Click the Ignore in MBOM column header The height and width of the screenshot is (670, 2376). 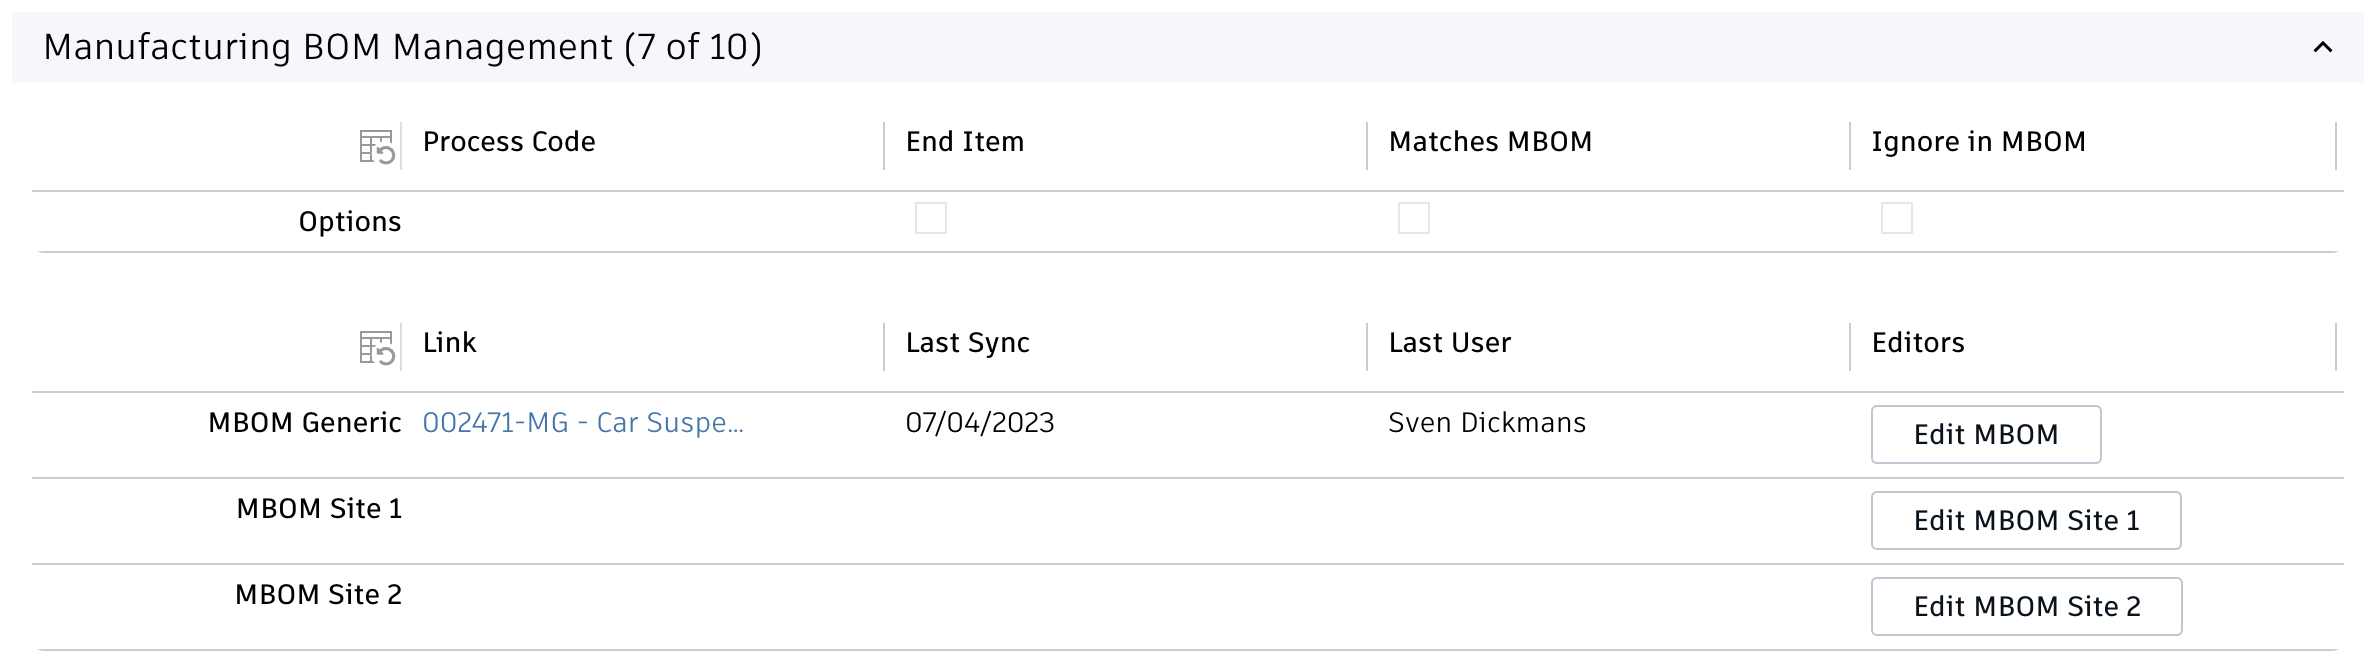click(1978, 142)
